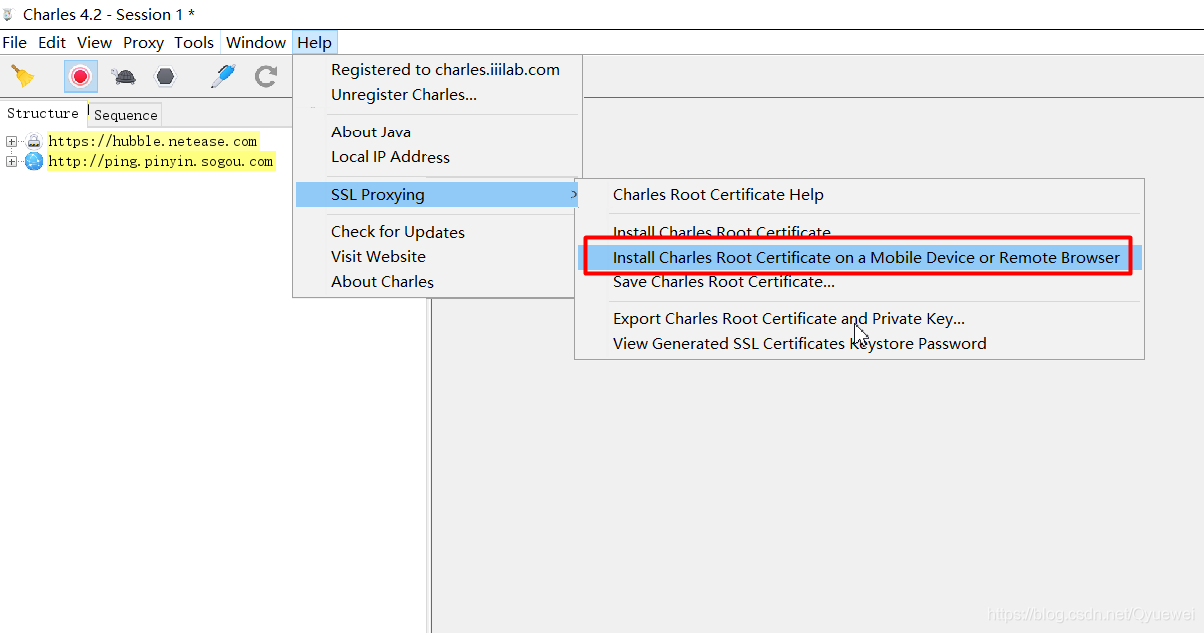Close the Help menu
The height and width of the screenshot is (633, 1204).
point(315,42)
